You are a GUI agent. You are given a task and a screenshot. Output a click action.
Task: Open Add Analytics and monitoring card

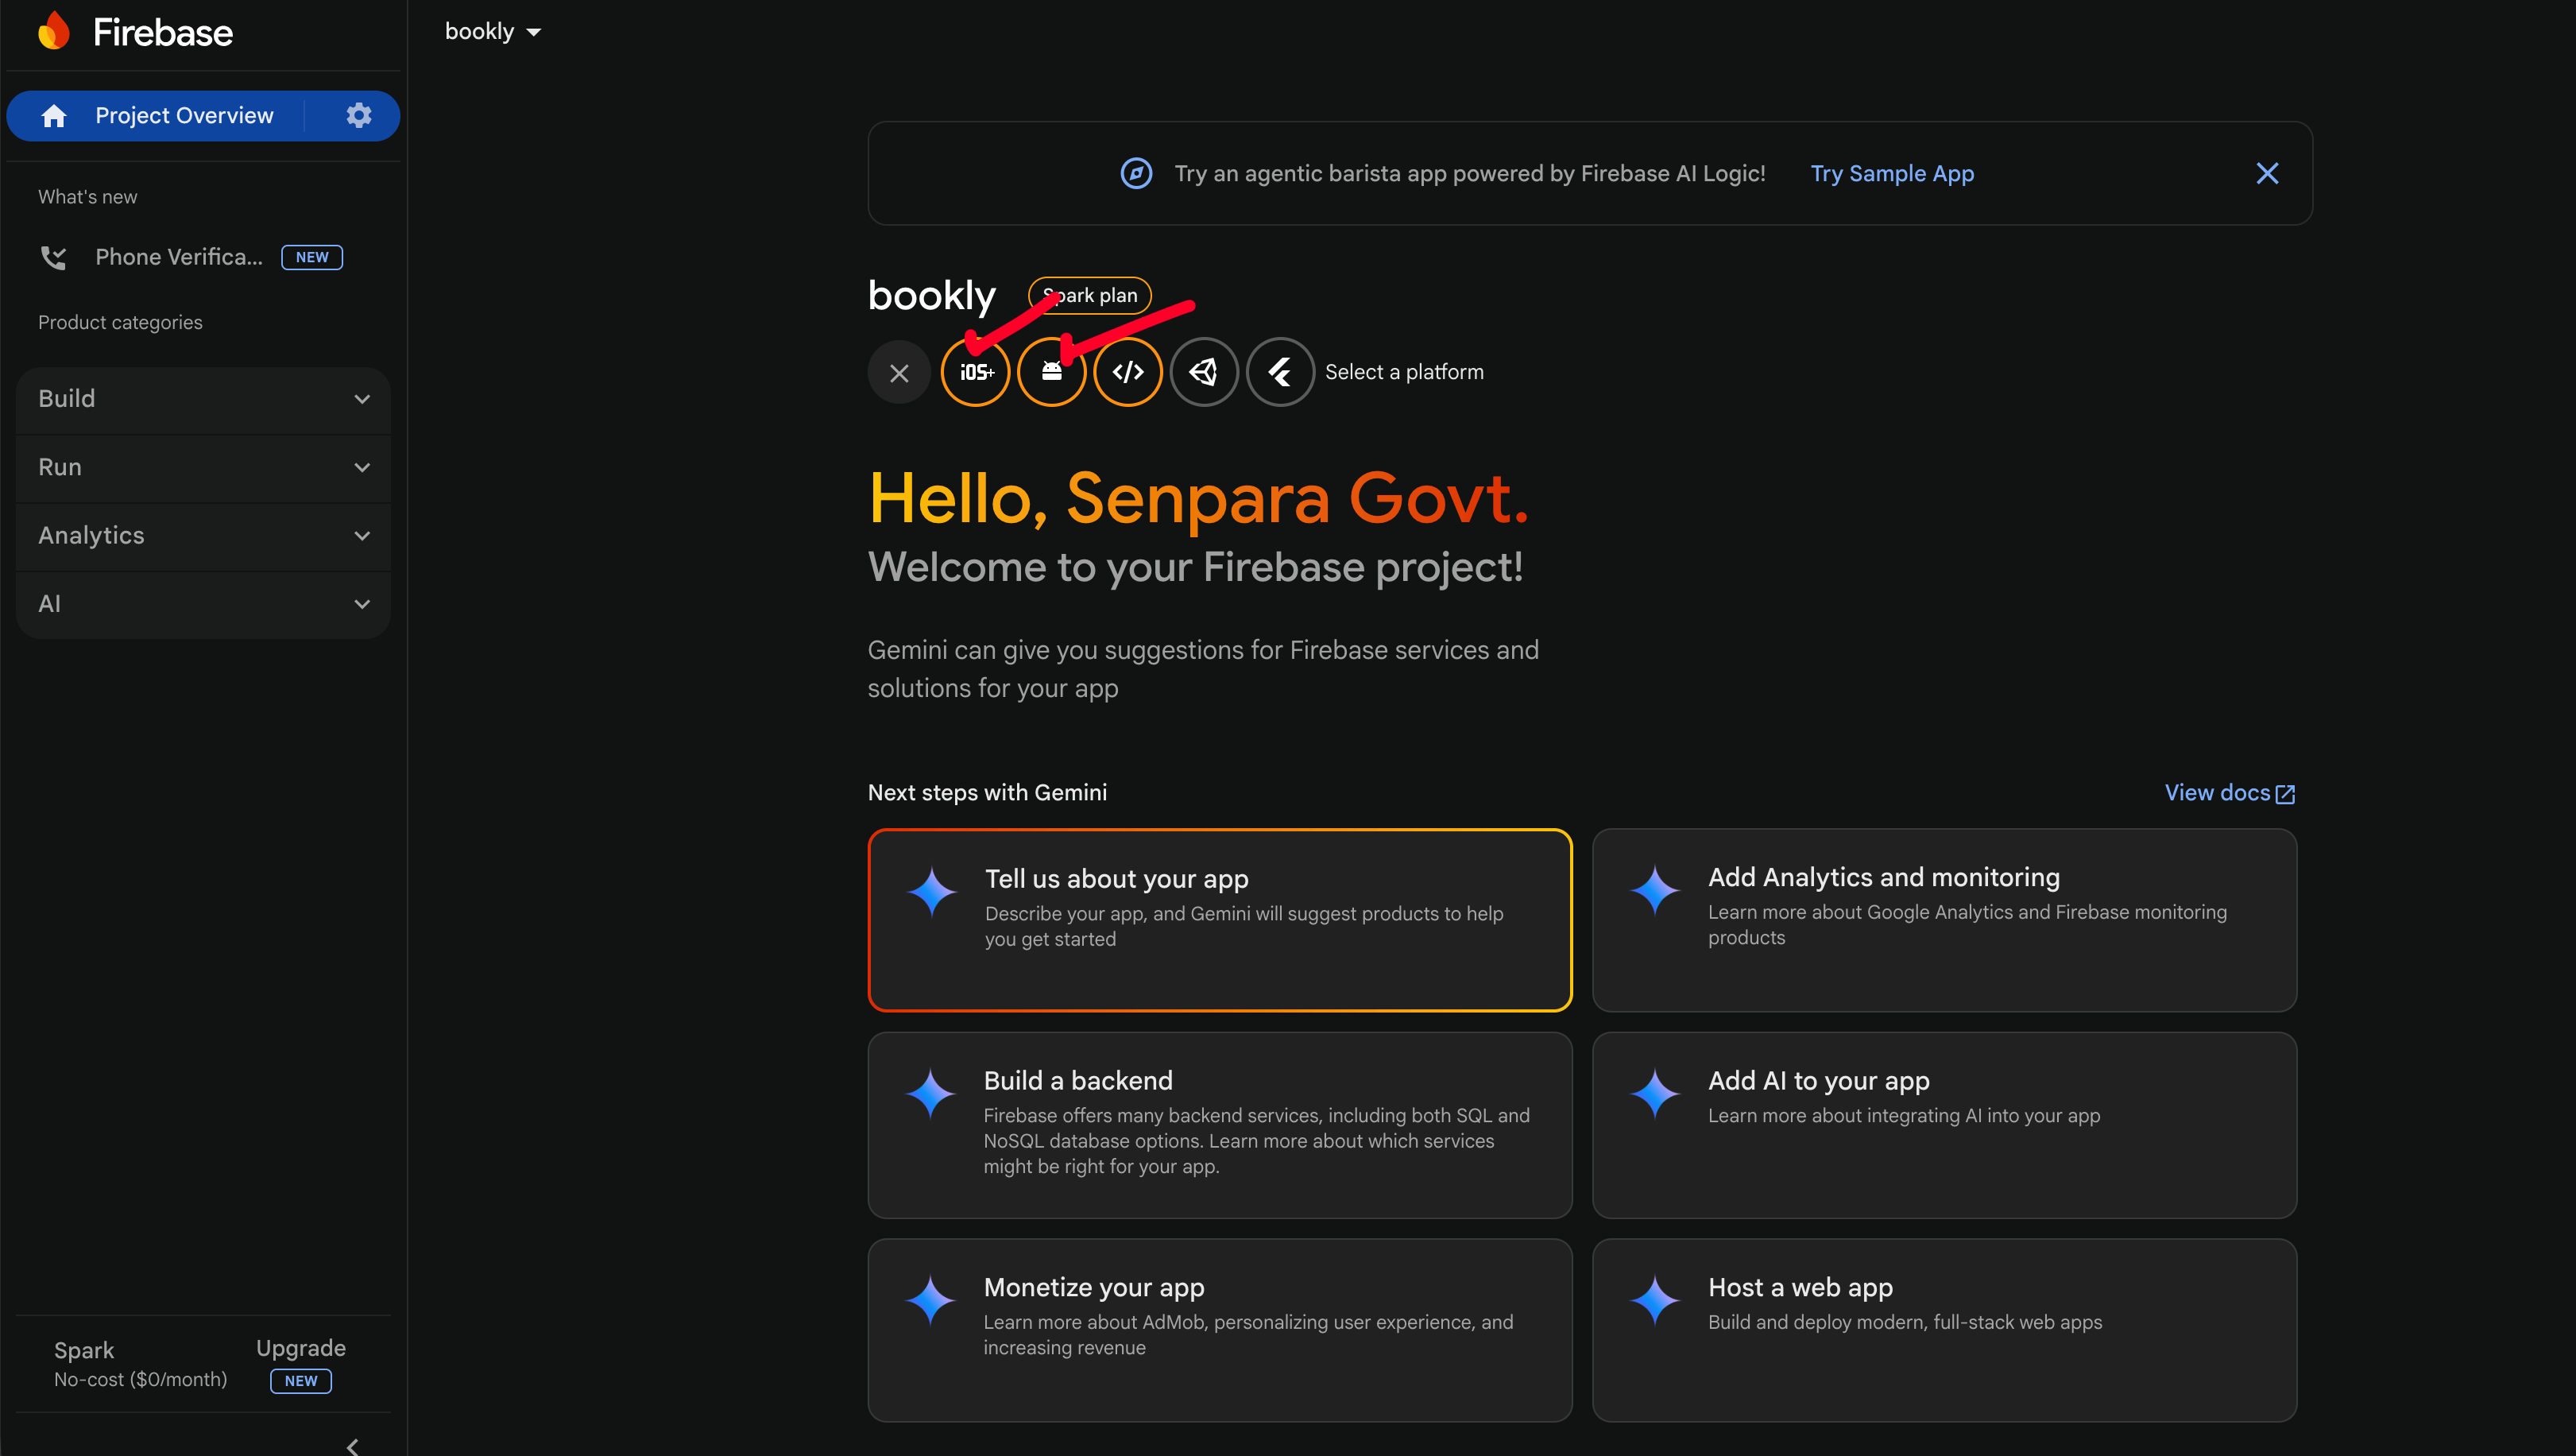[x=1944, y=920]
